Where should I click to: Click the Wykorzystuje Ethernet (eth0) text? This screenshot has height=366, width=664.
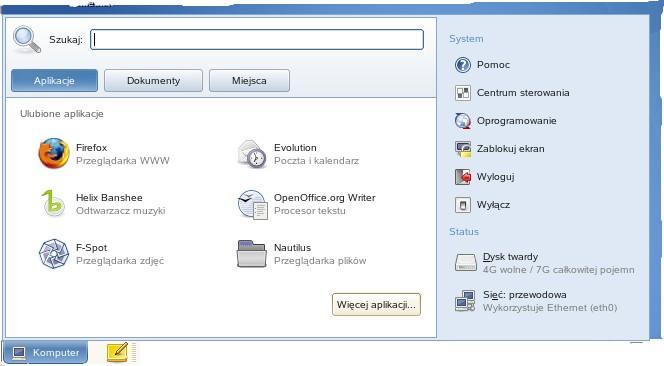[550, 308]
